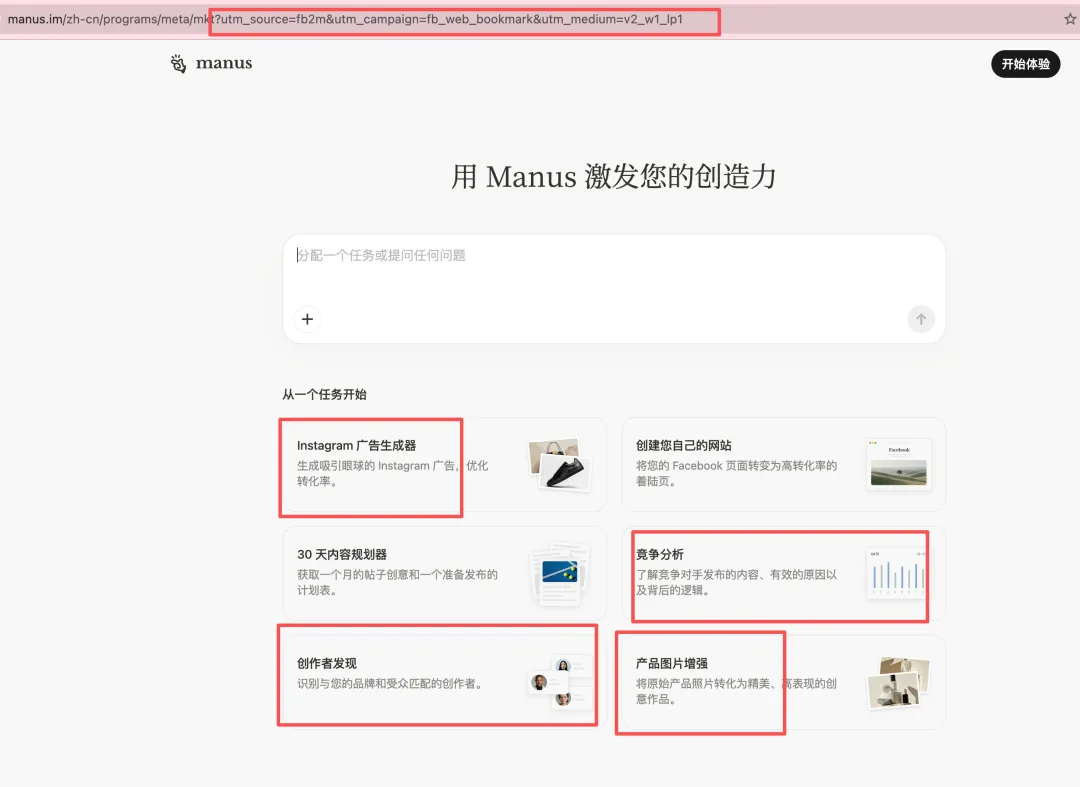This screenshot has width=1080, height=787.
Task: Click the text 将原始产品照片转化为精美
Action: [x=703, y=684]
